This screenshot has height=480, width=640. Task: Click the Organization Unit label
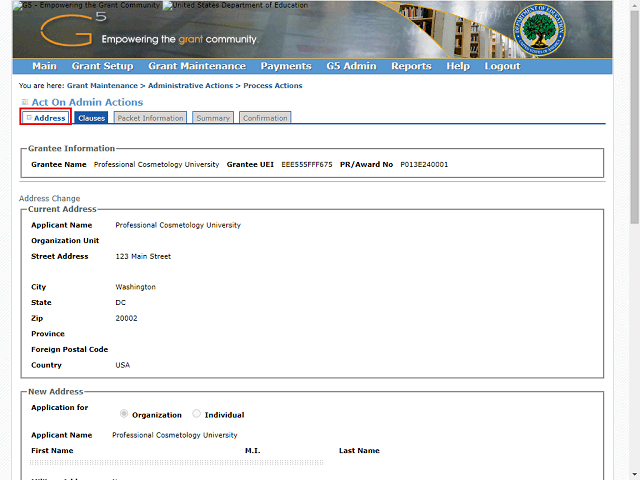click(x=65, y=241)
